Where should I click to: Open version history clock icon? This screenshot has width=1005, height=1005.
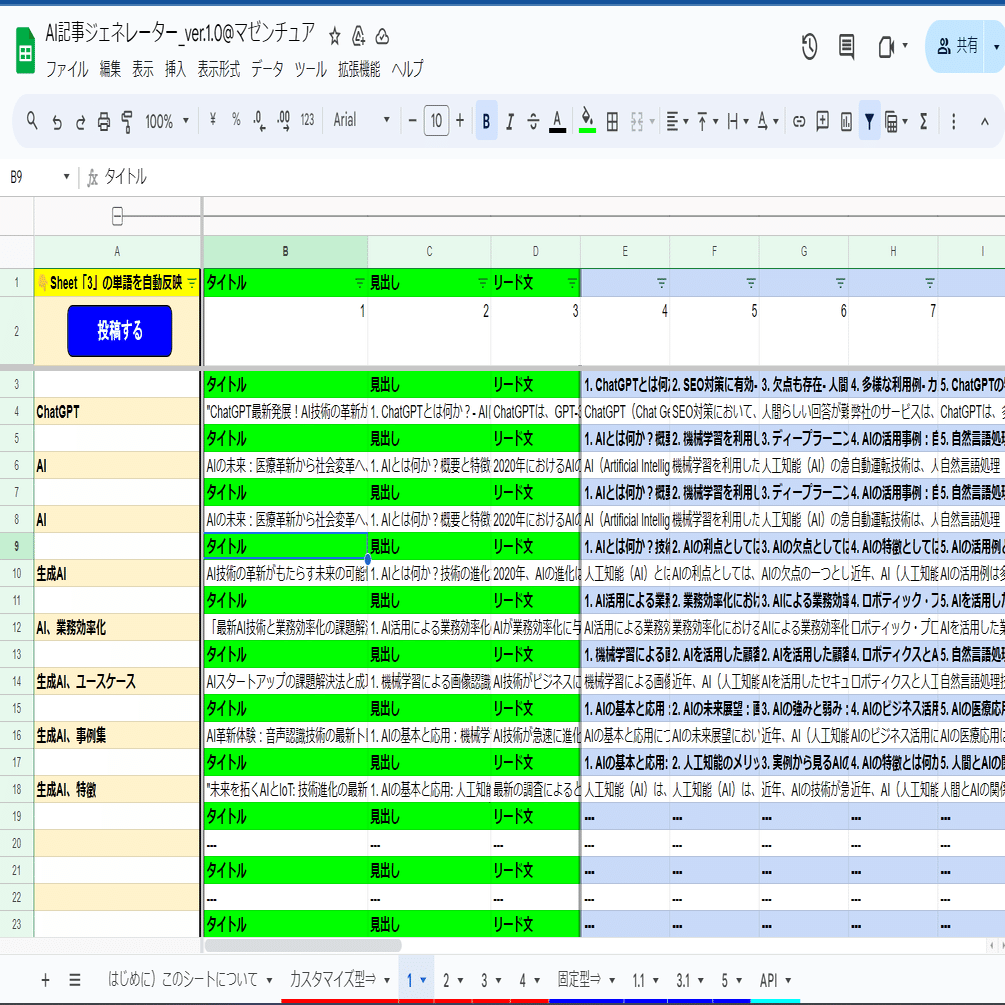[x=809, y=47]
